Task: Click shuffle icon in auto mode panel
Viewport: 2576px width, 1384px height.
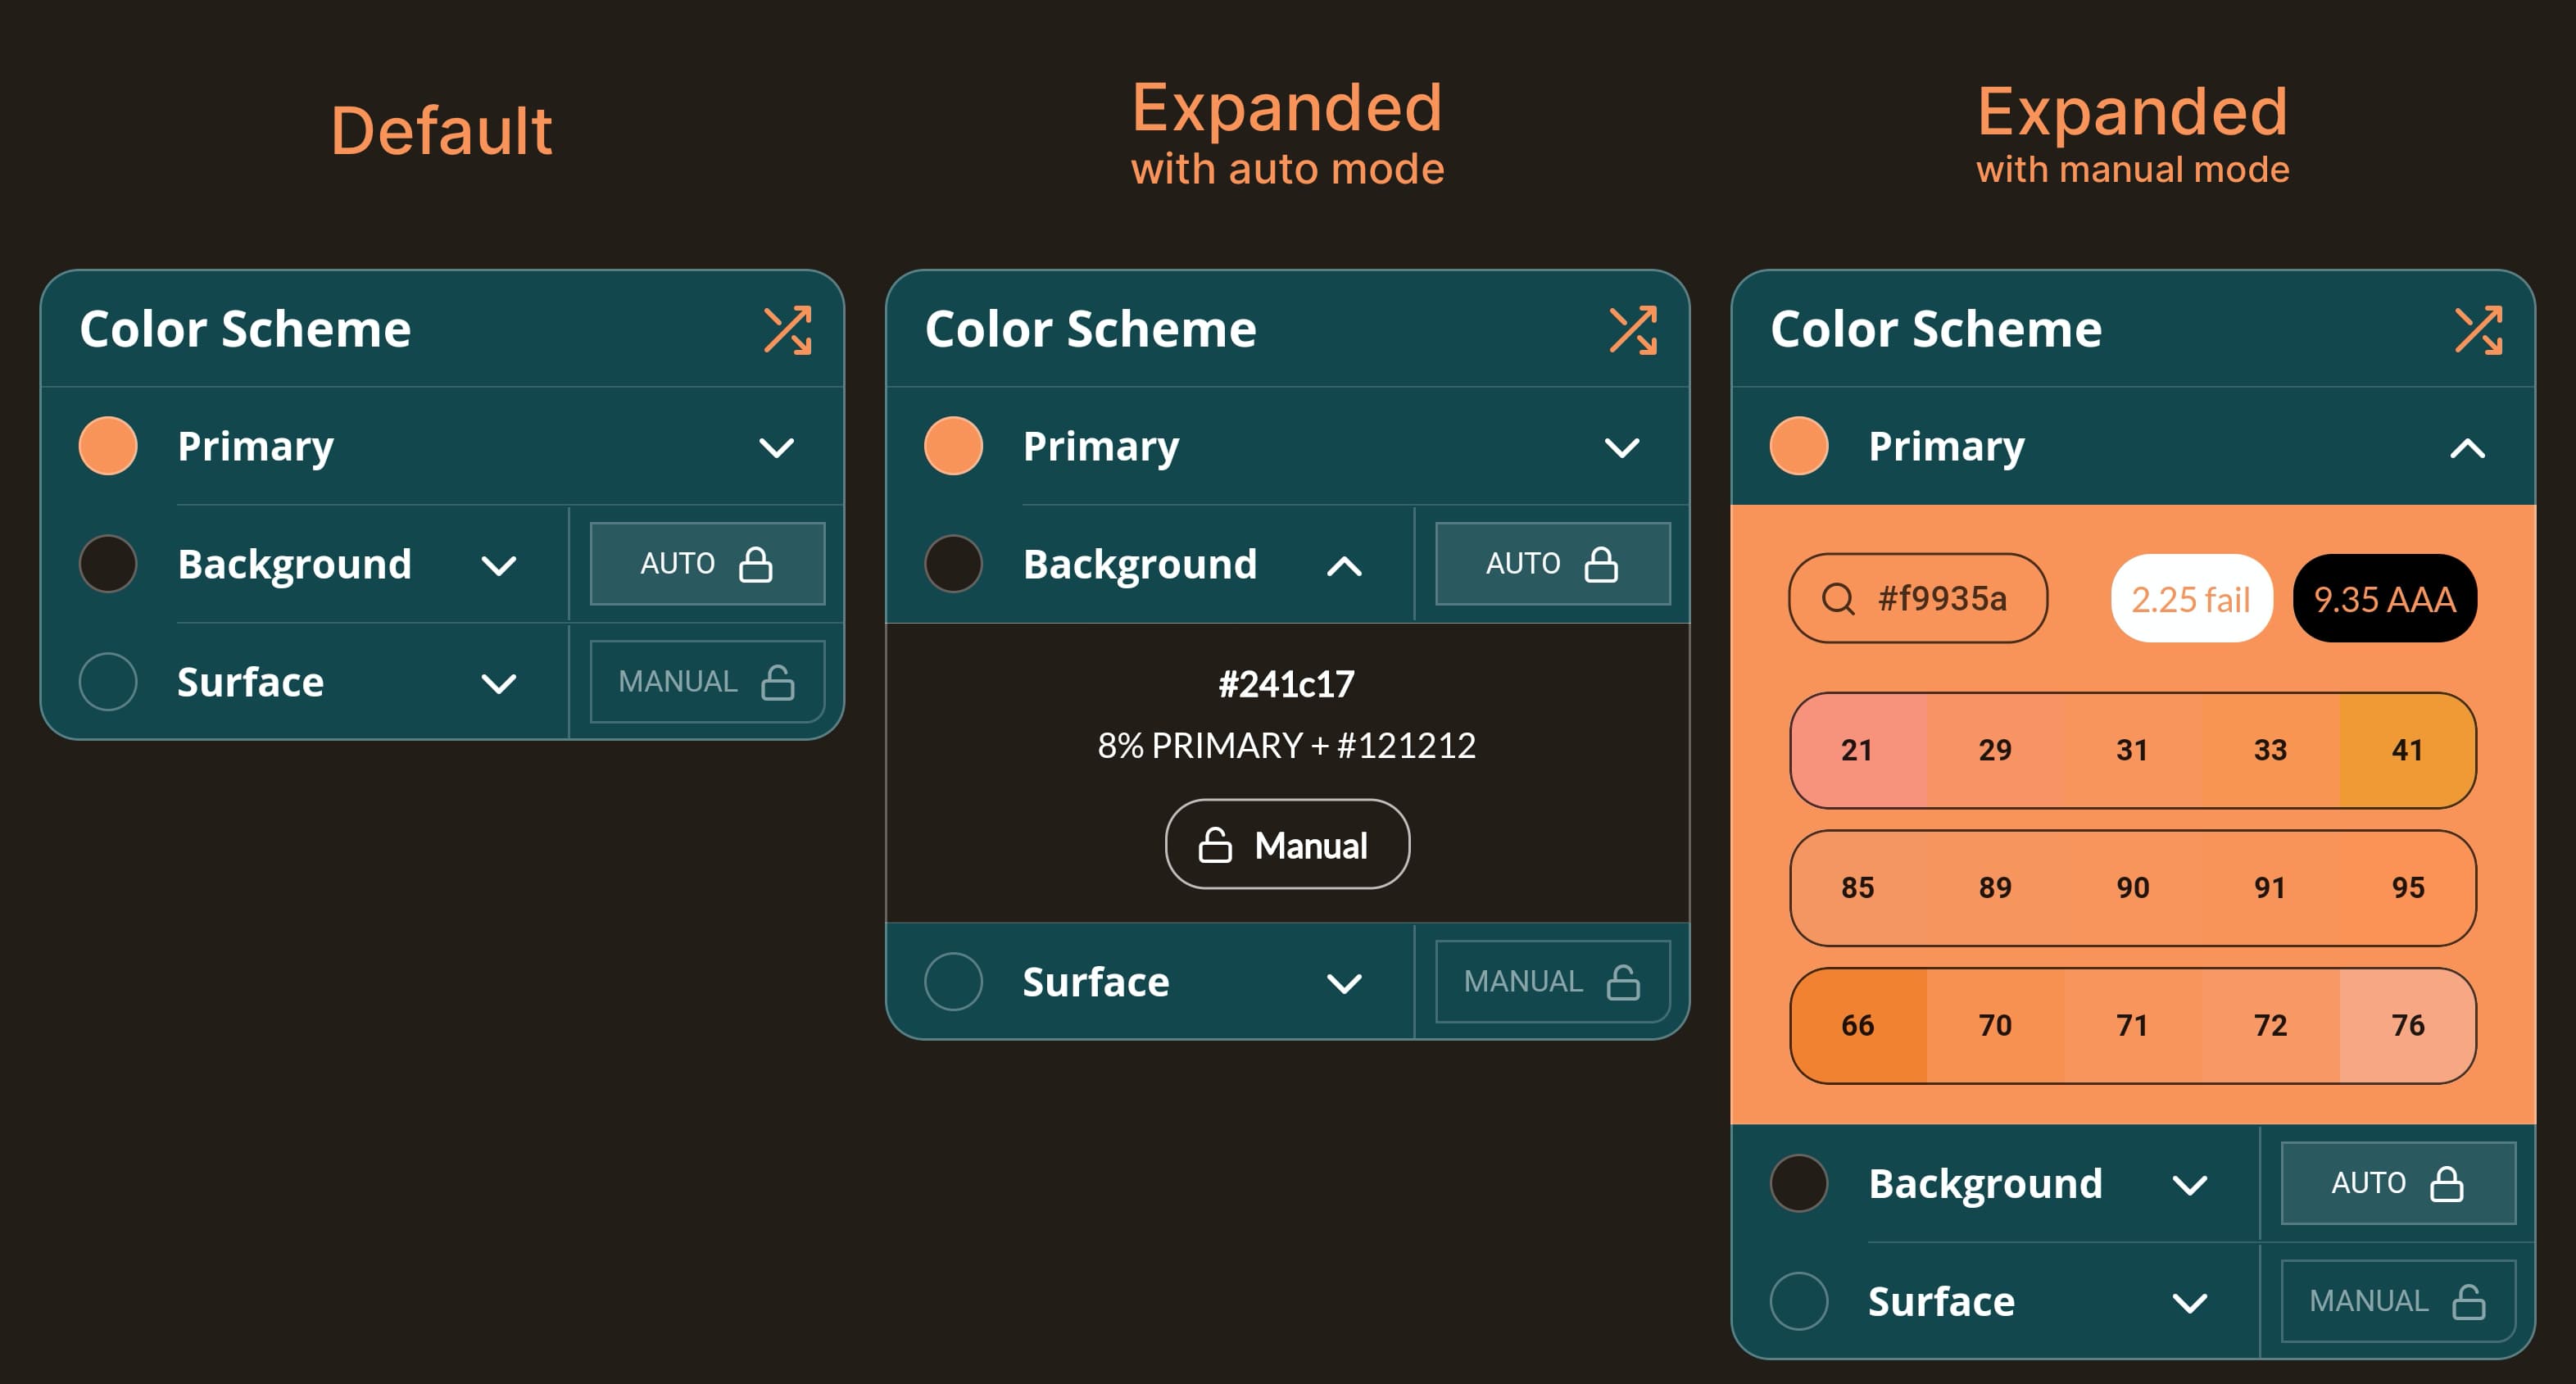Action: tap(1632, 330)
